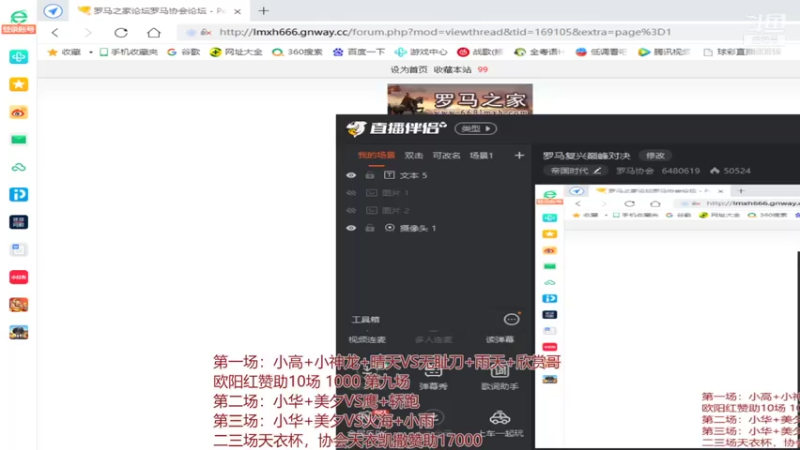Open the orange game sidebar icon
Image resolution: width=800 pixels, height=450 pixels.
pos(18,305)
